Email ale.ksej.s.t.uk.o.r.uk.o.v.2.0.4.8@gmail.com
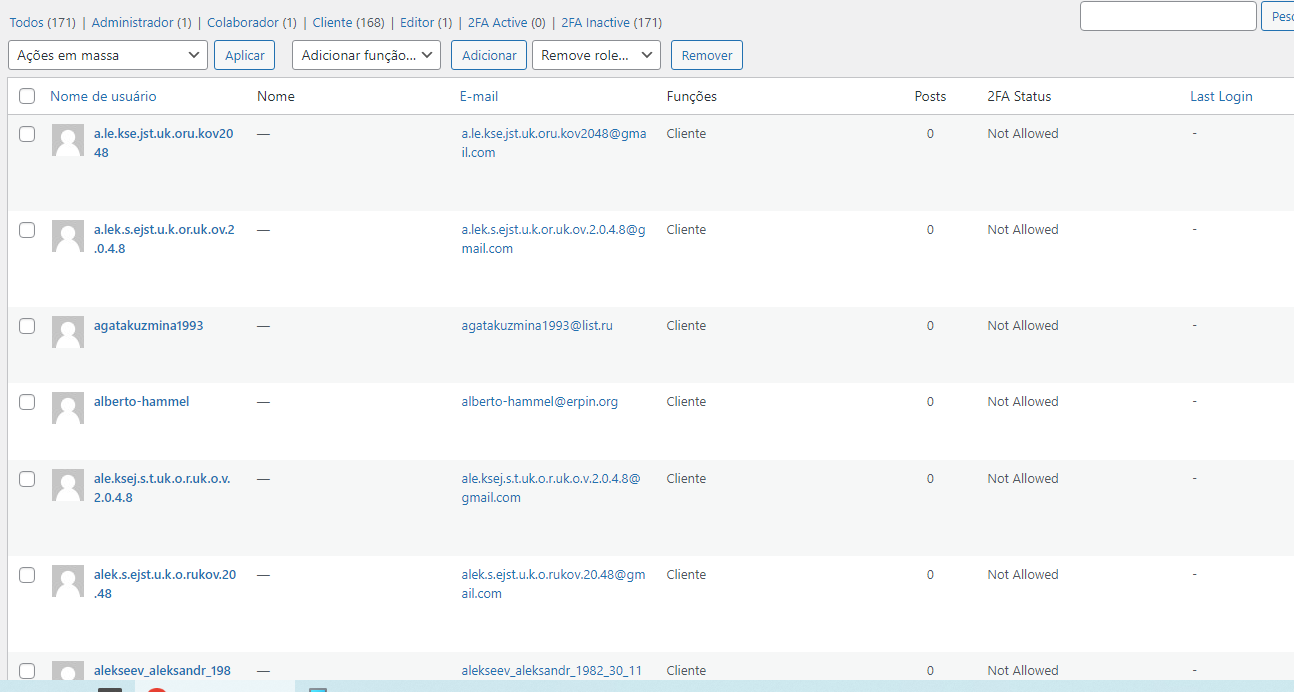 [x=550, y=488]
